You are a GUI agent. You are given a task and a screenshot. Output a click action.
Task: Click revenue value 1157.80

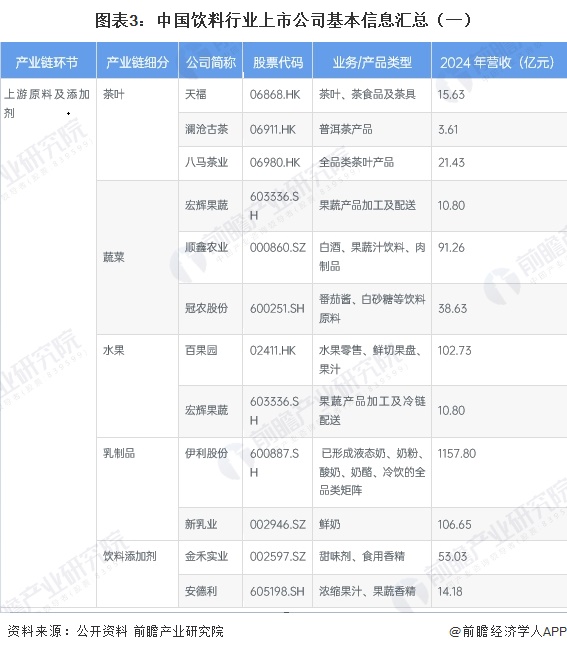click(456, 453)
